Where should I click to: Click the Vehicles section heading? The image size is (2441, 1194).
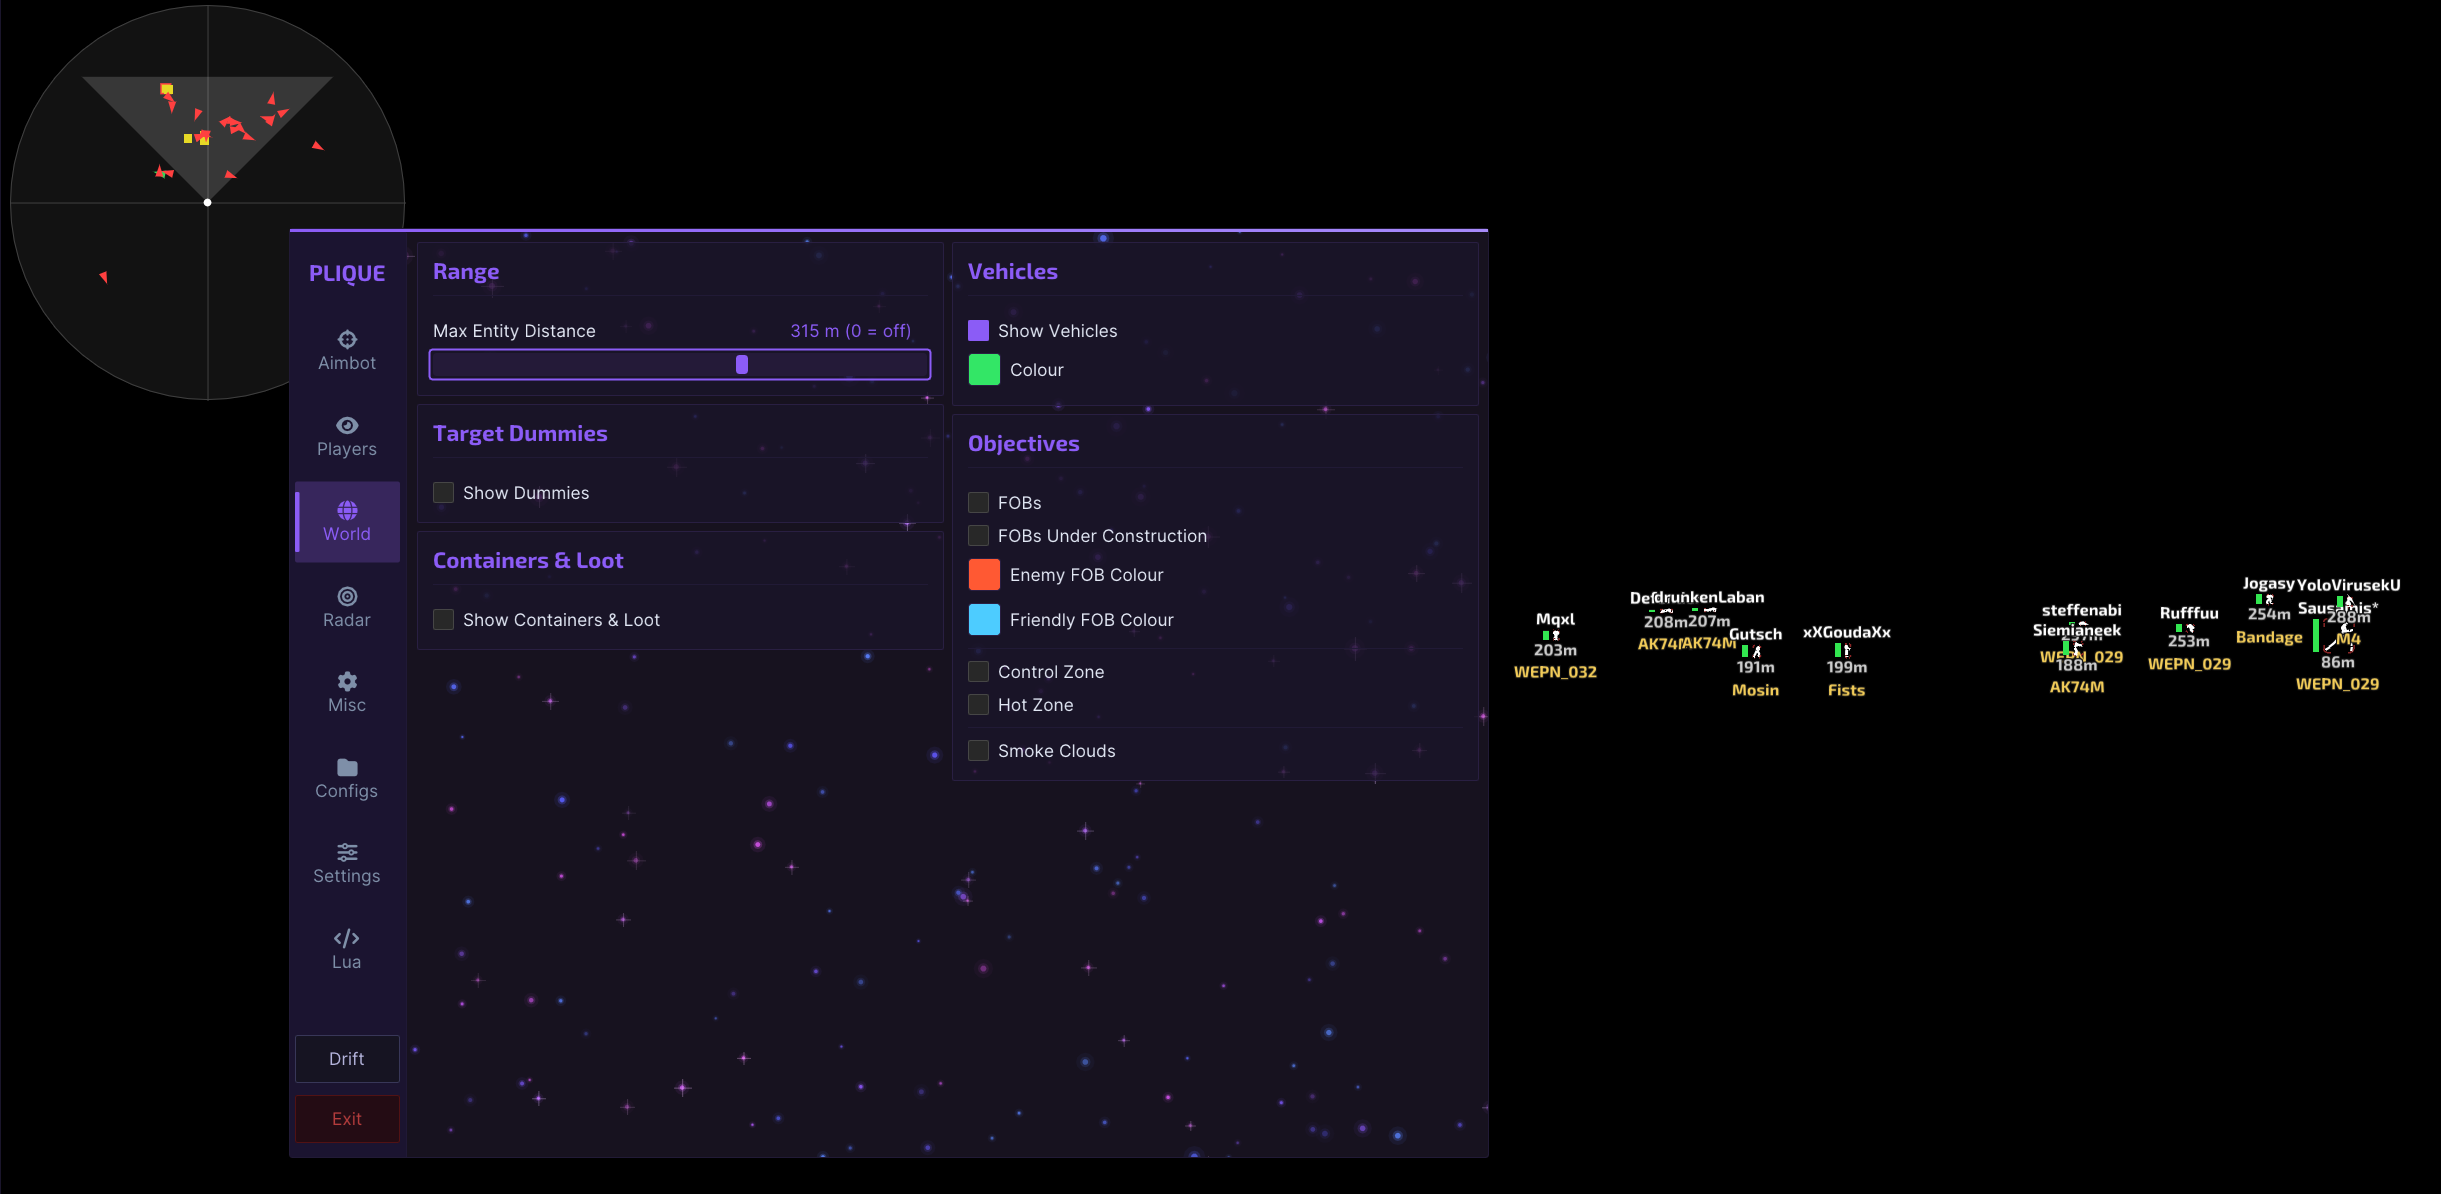click(x=1013, y=272)
